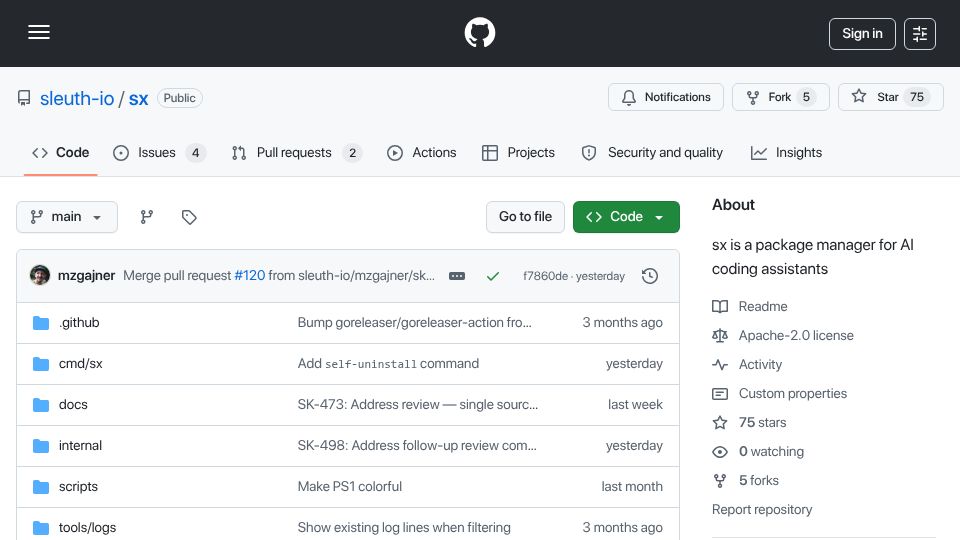The height and width of the screenshot is (540, 960).
Task: View branches via the branch icon
Action: tap(146, 217)
